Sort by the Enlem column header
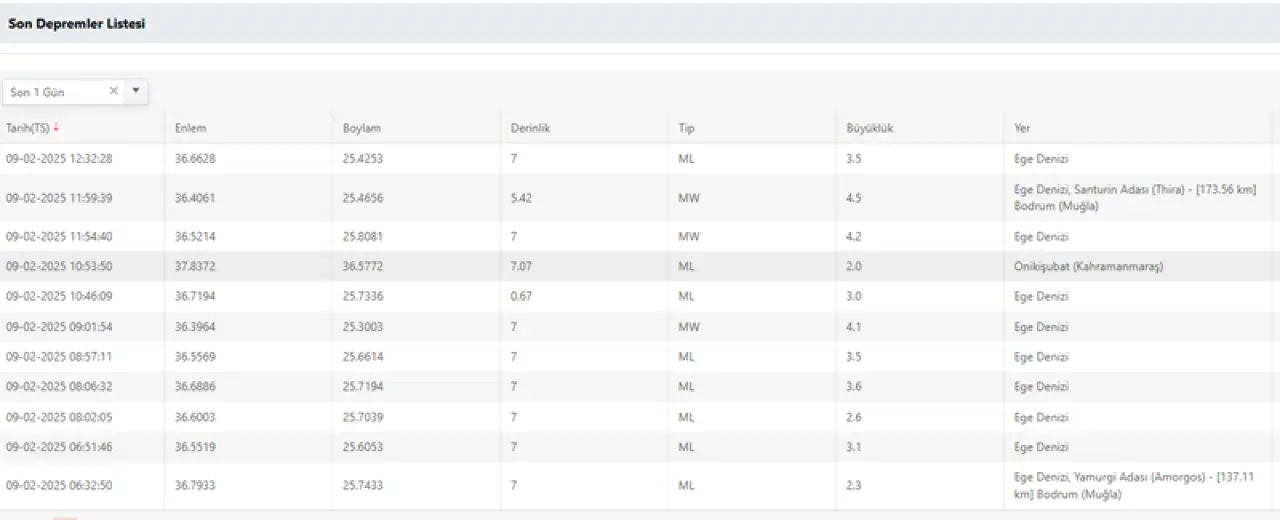1280x520 pixels. pos(190,128)
